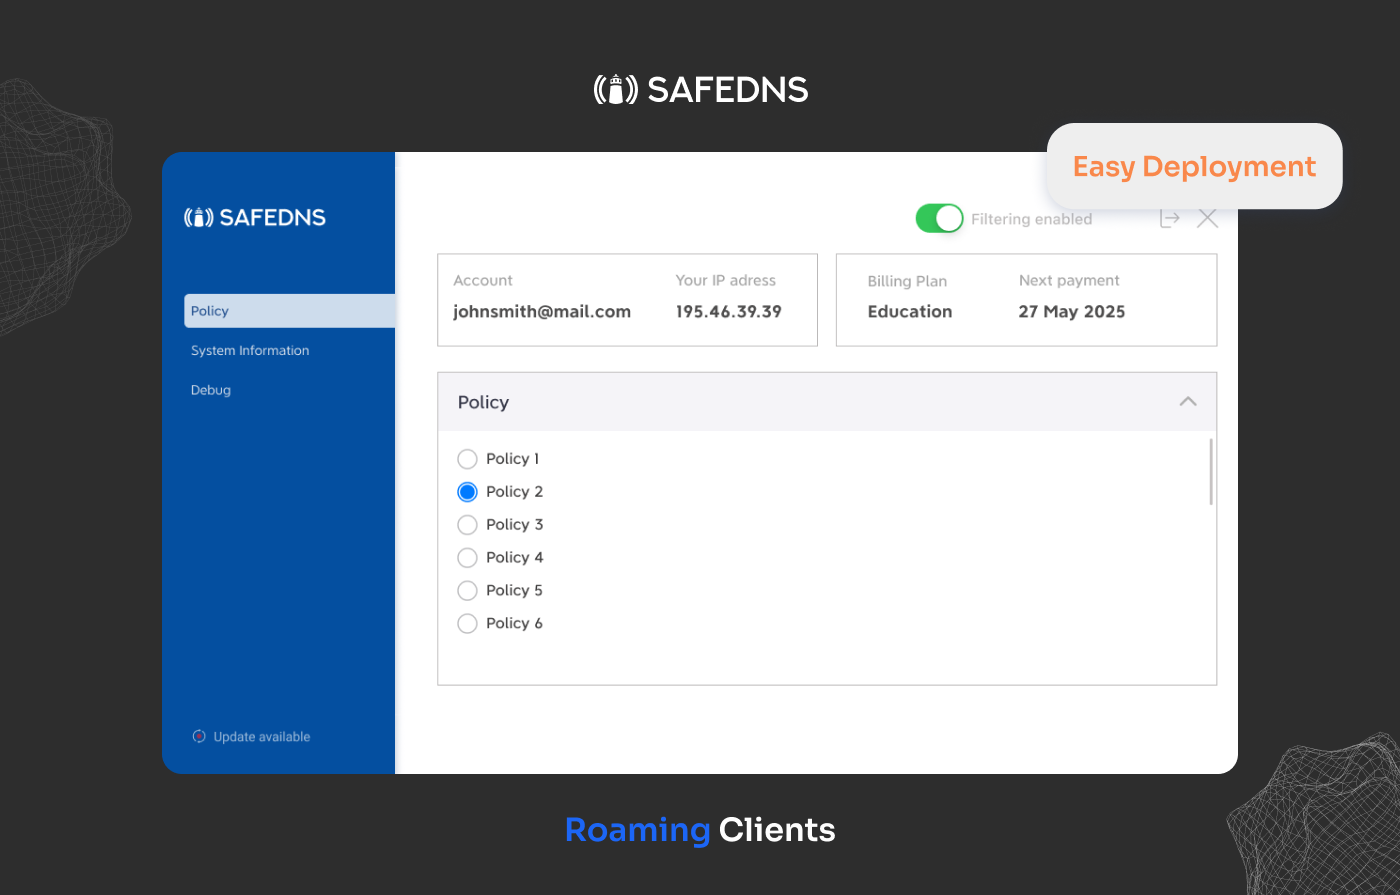Click the Education billing plan label
This screenshot has width=1400, height=895.
909,311
